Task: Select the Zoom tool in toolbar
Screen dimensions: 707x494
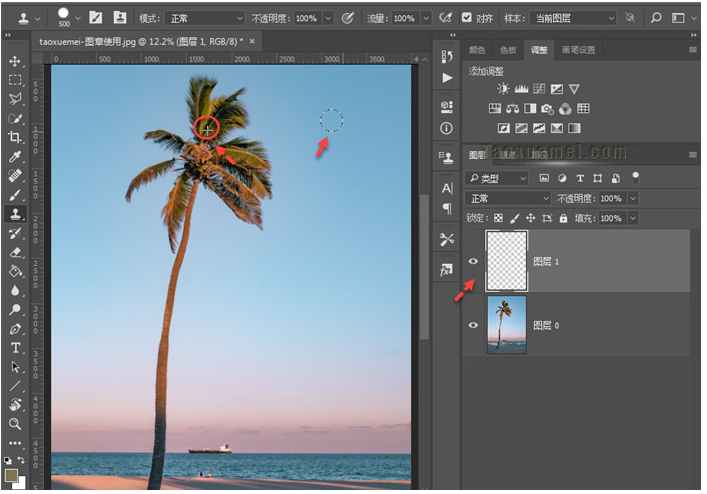Action: click(x=15, y=424)
